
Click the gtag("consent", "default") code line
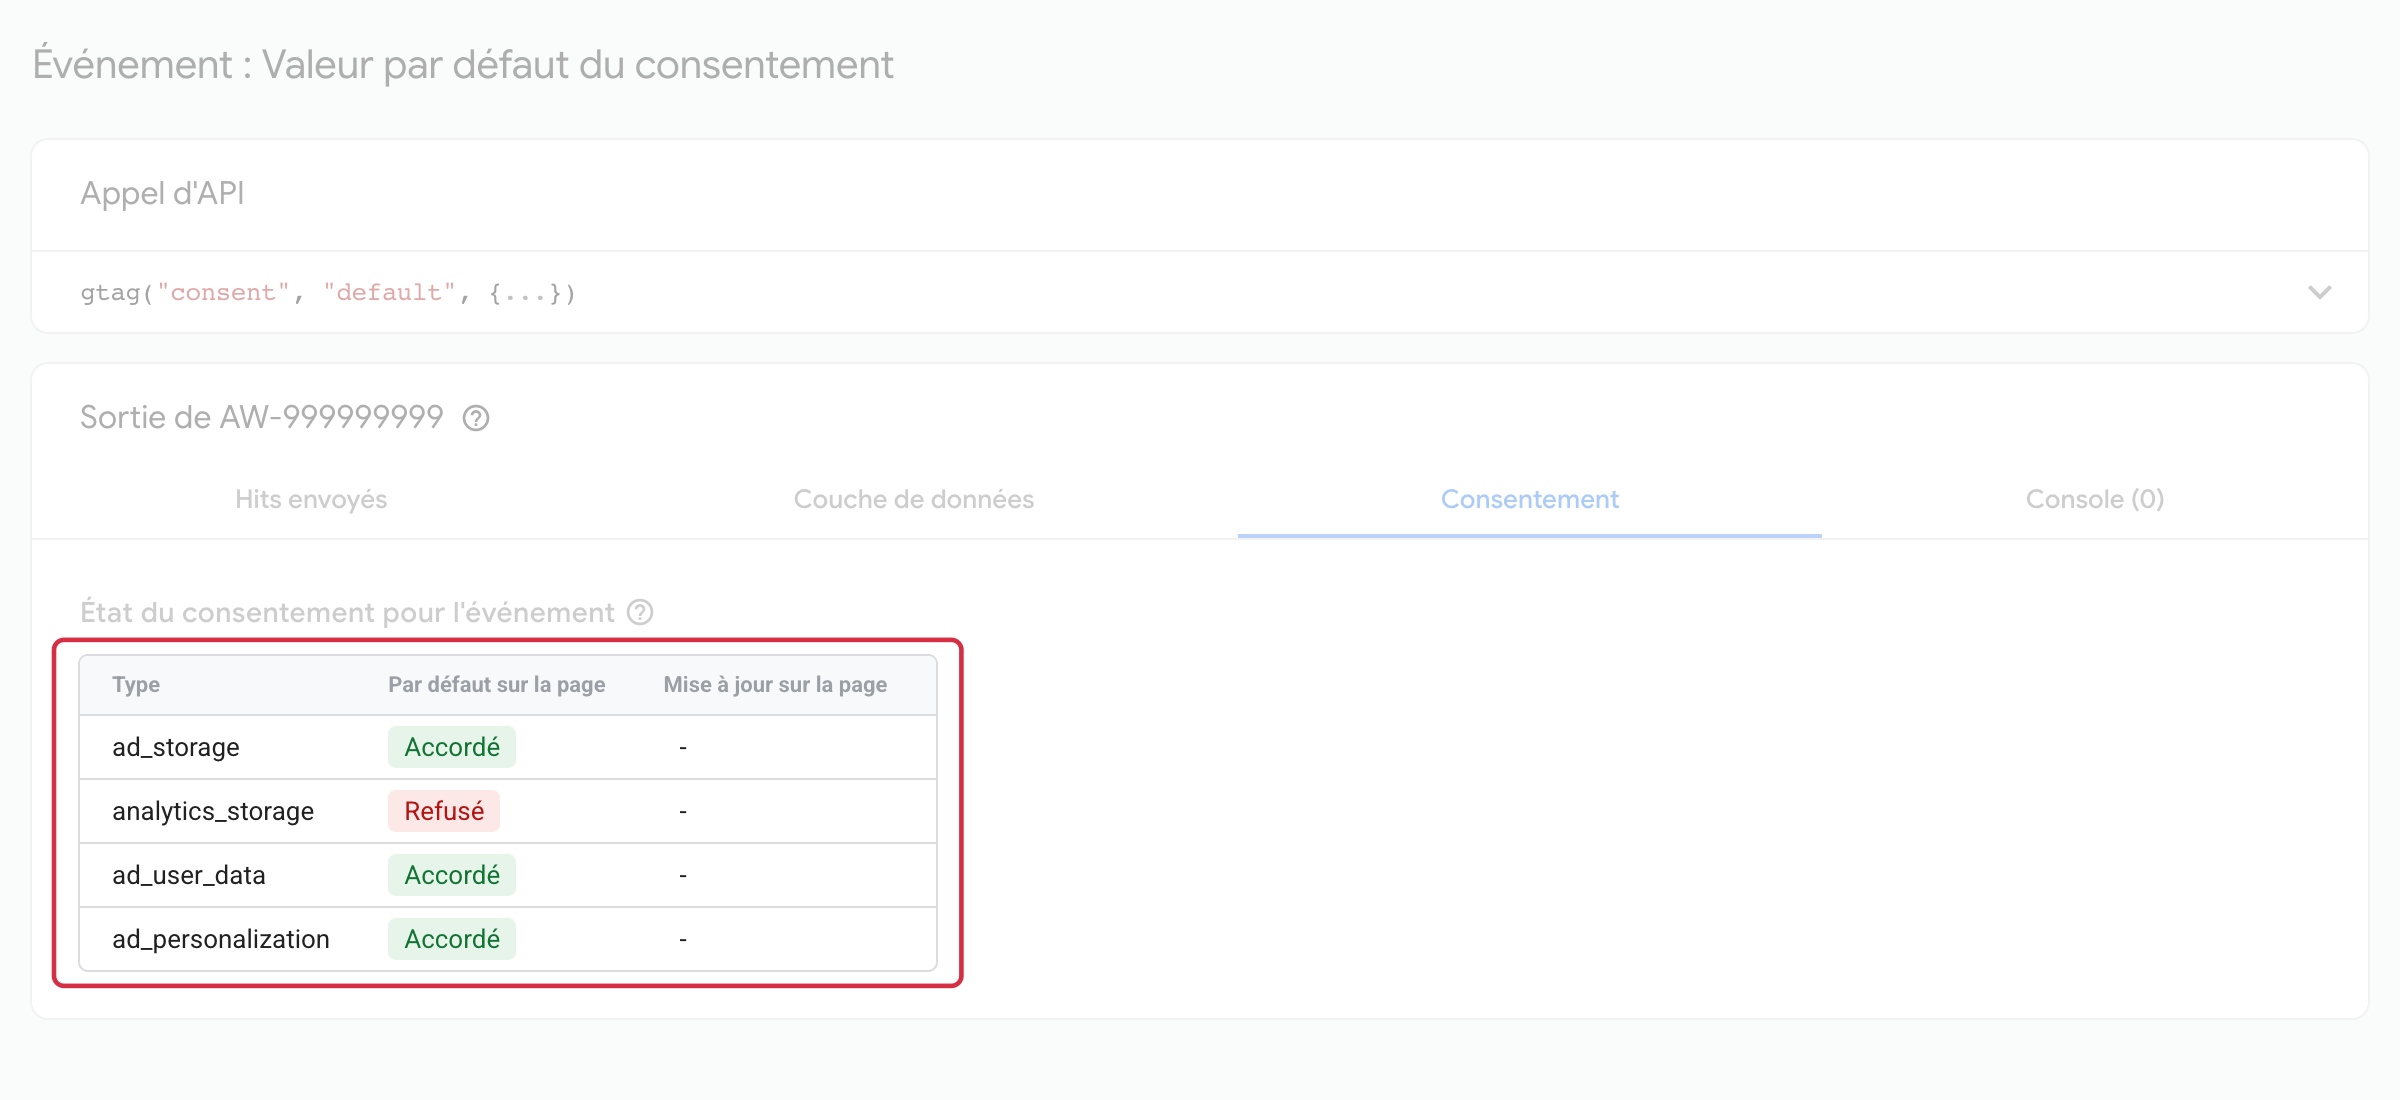328,293
